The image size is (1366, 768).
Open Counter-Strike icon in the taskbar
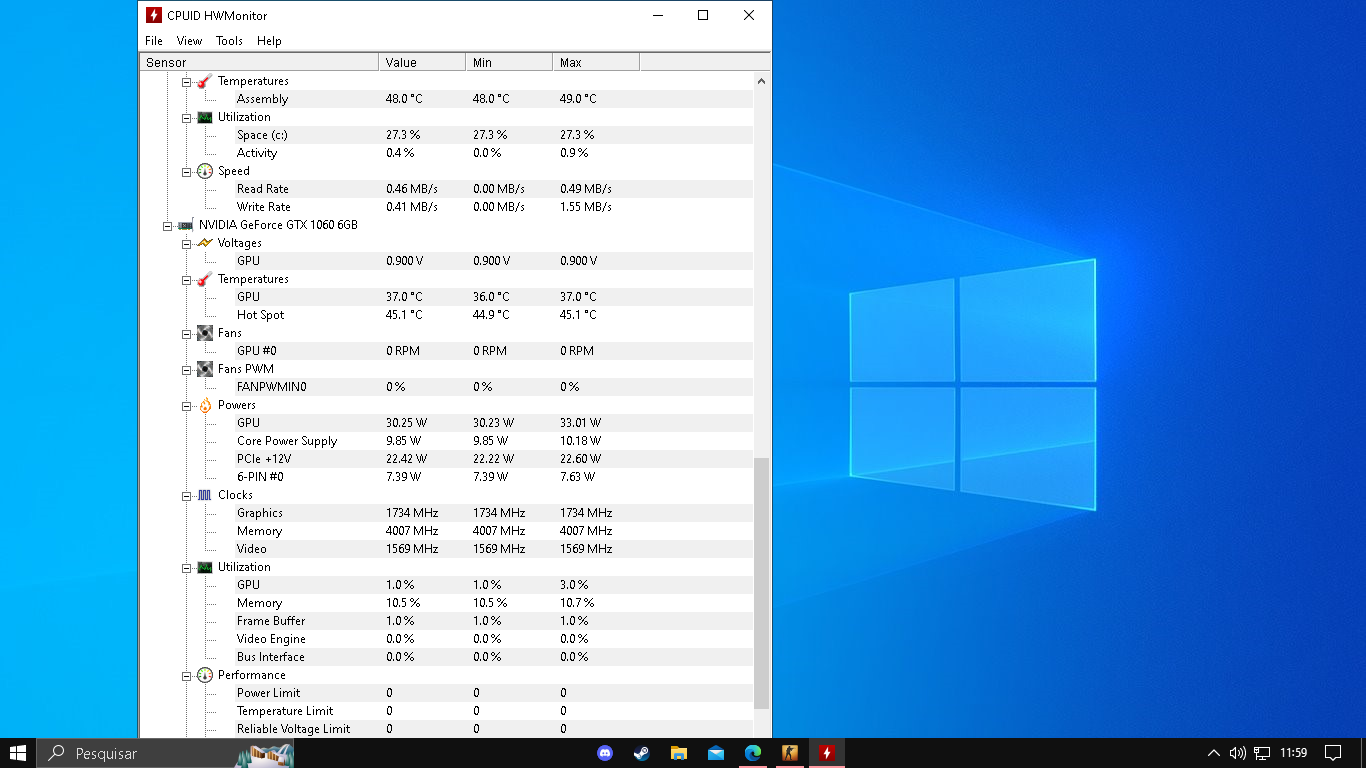tap(790, 753)
